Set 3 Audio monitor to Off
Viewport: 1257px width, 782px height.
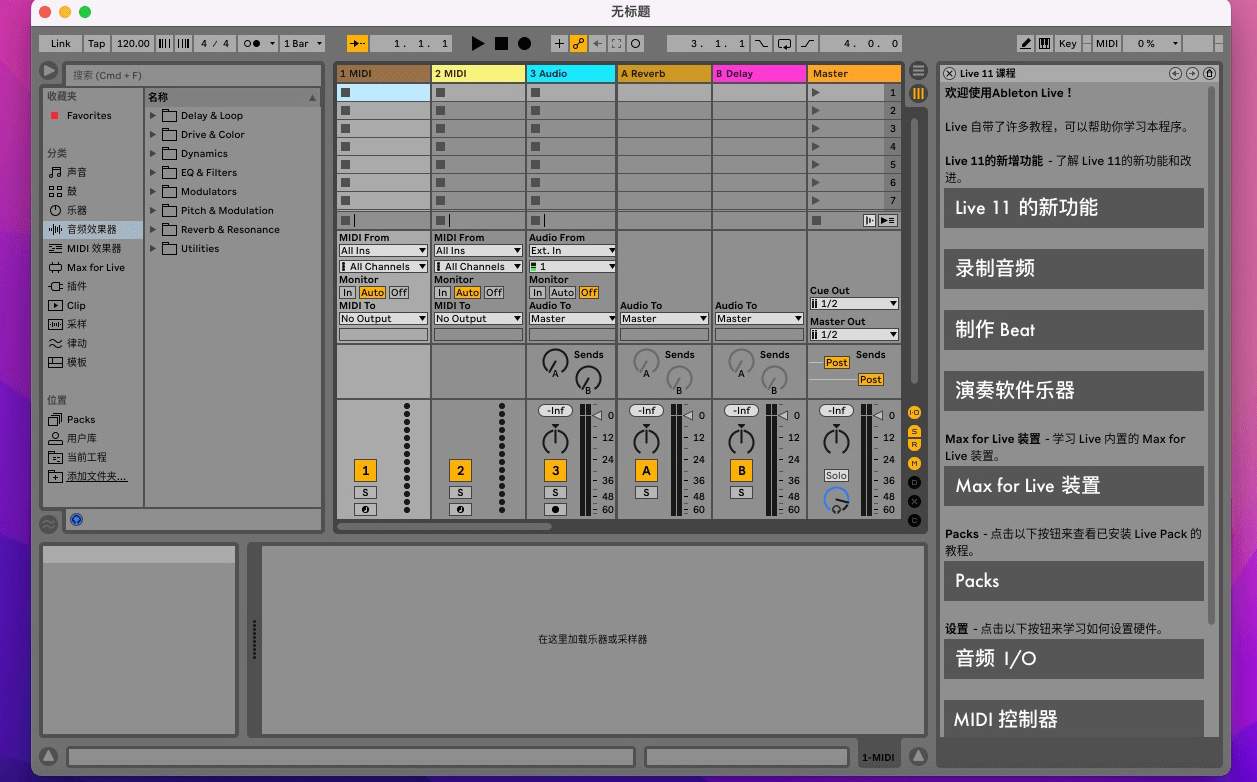point(589,292)
